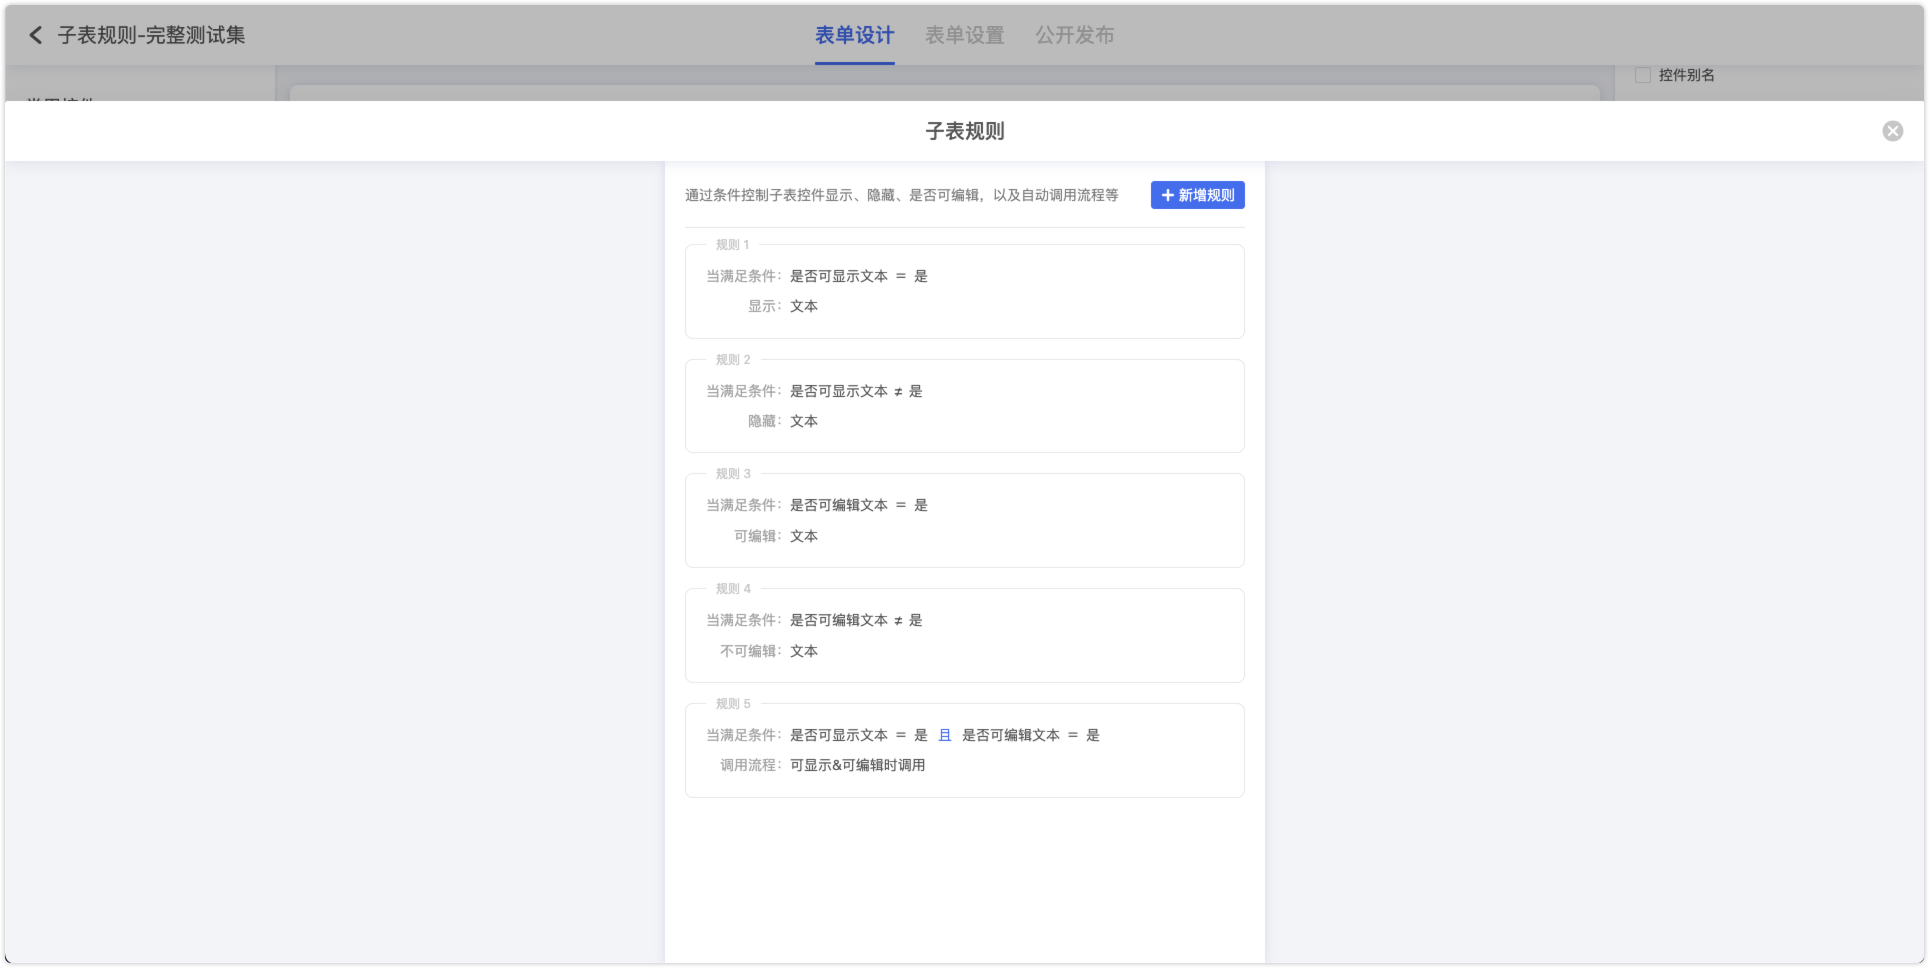This screenshot has width=1929, height=968.
Task: Click the back arrow beside the form title
Action: click(x=36, y=35)
